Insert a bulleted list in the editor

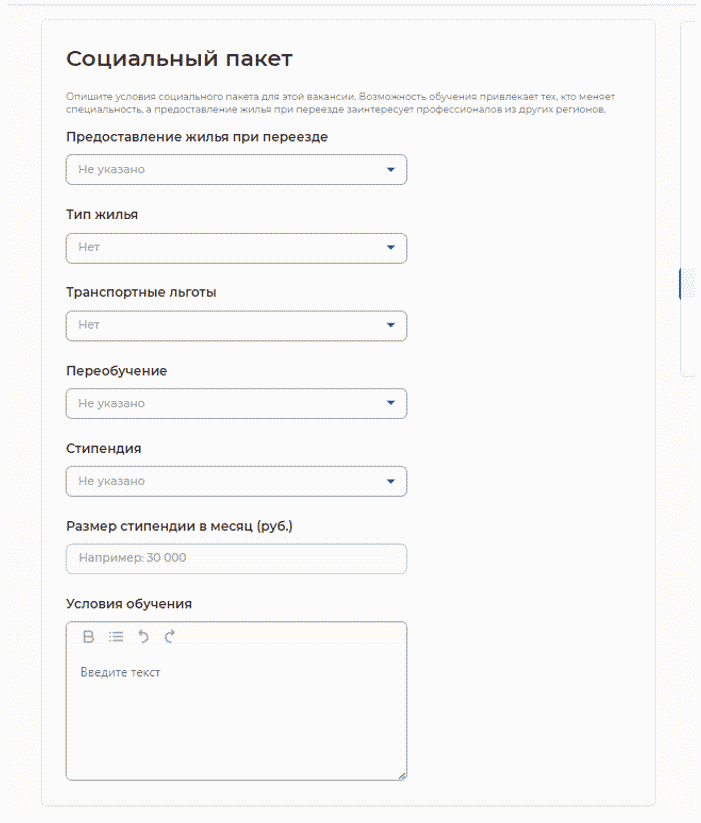(116, 636)
